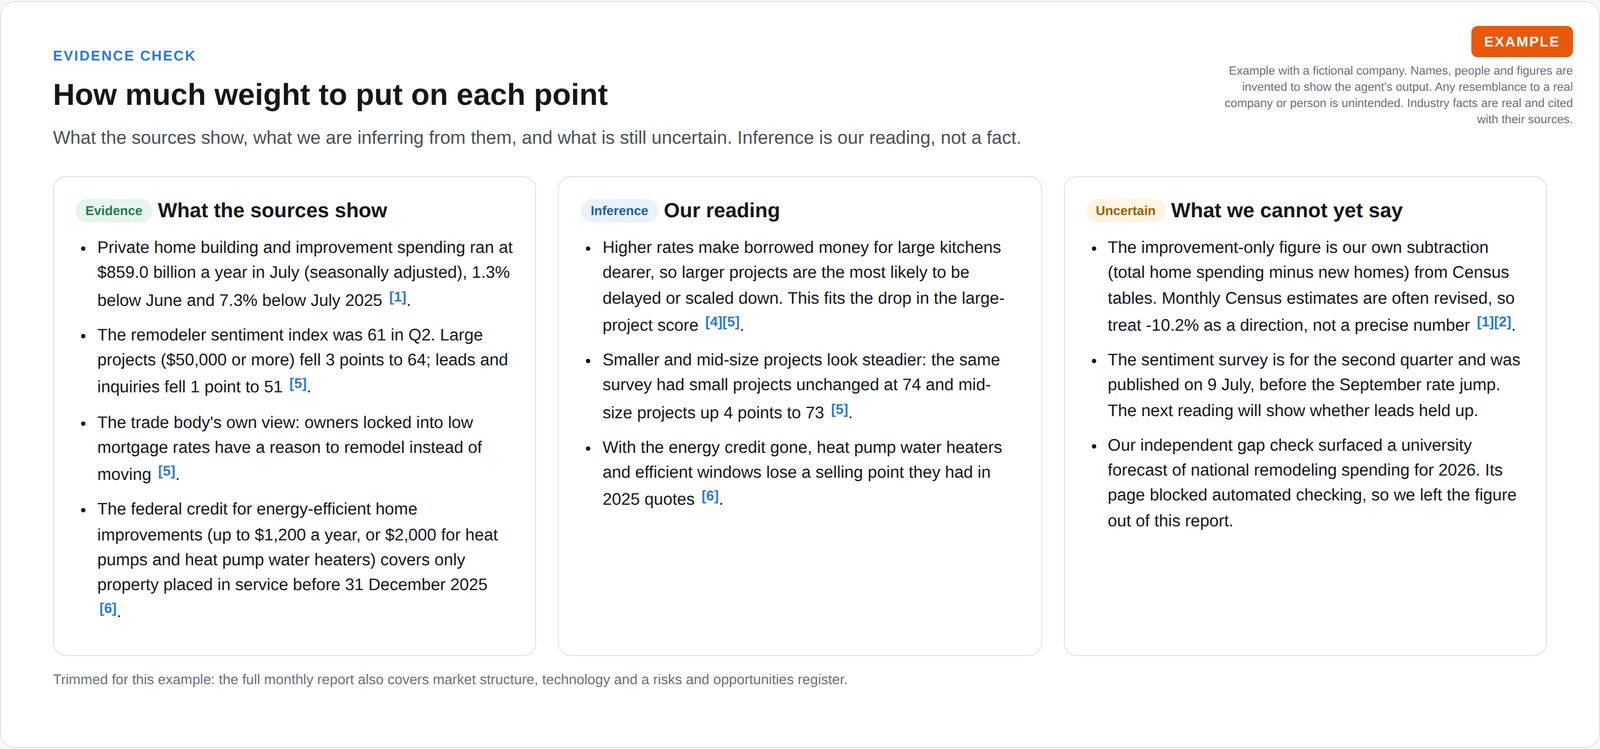Open citation [4] in large-project score bullet

[x=713, y=322]
